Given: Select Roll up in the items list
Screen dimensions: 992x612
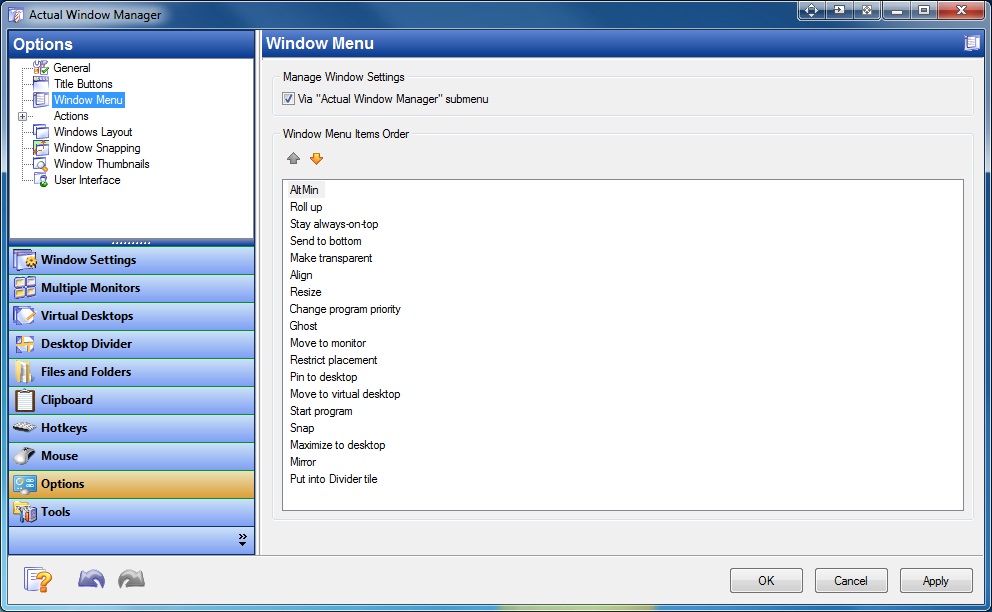Looking at the screenshot, I should (x=306, y=207).
